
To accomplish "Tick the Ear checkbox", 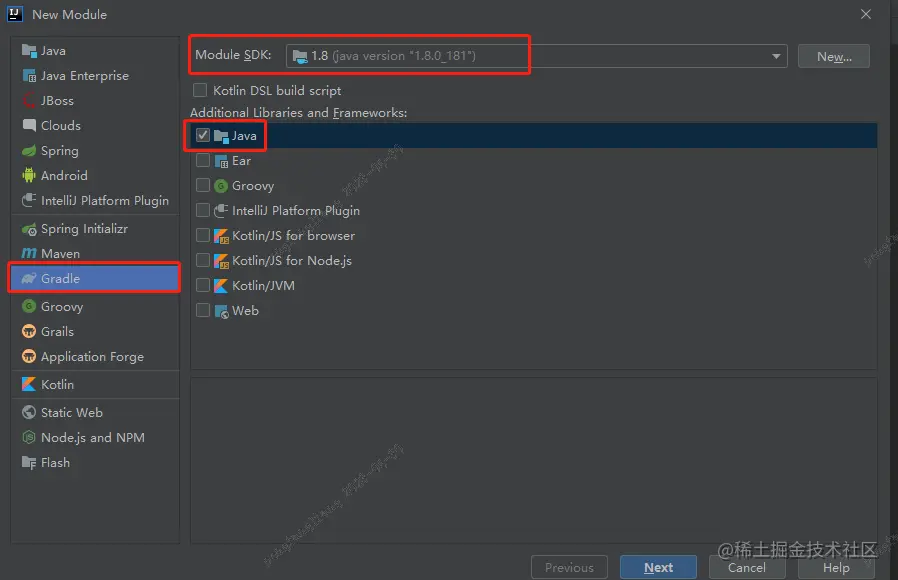I will click(x=203, y=160).
